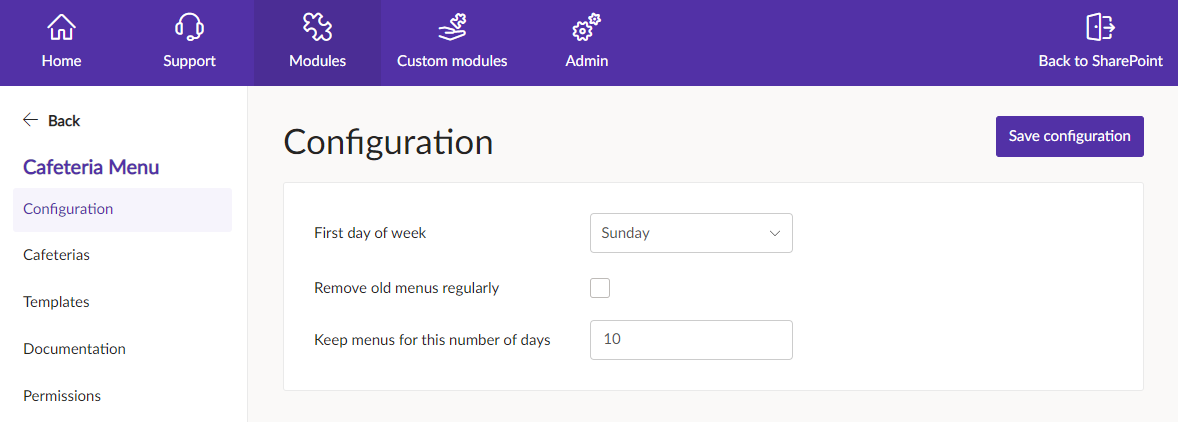Expand the First day of week dropdown
The width and height of the screenshot is (1178, 422).
pyautogui.click(x=691, y=233)
